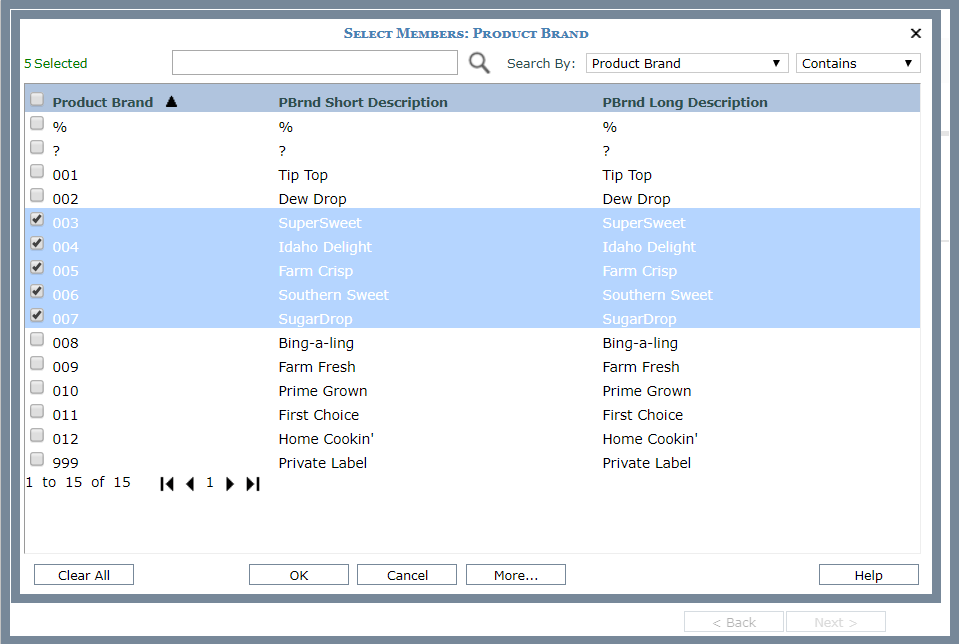Check the ? brand row checkbox
This screenshot has height=644, width=959.
[x=37, y=147]
